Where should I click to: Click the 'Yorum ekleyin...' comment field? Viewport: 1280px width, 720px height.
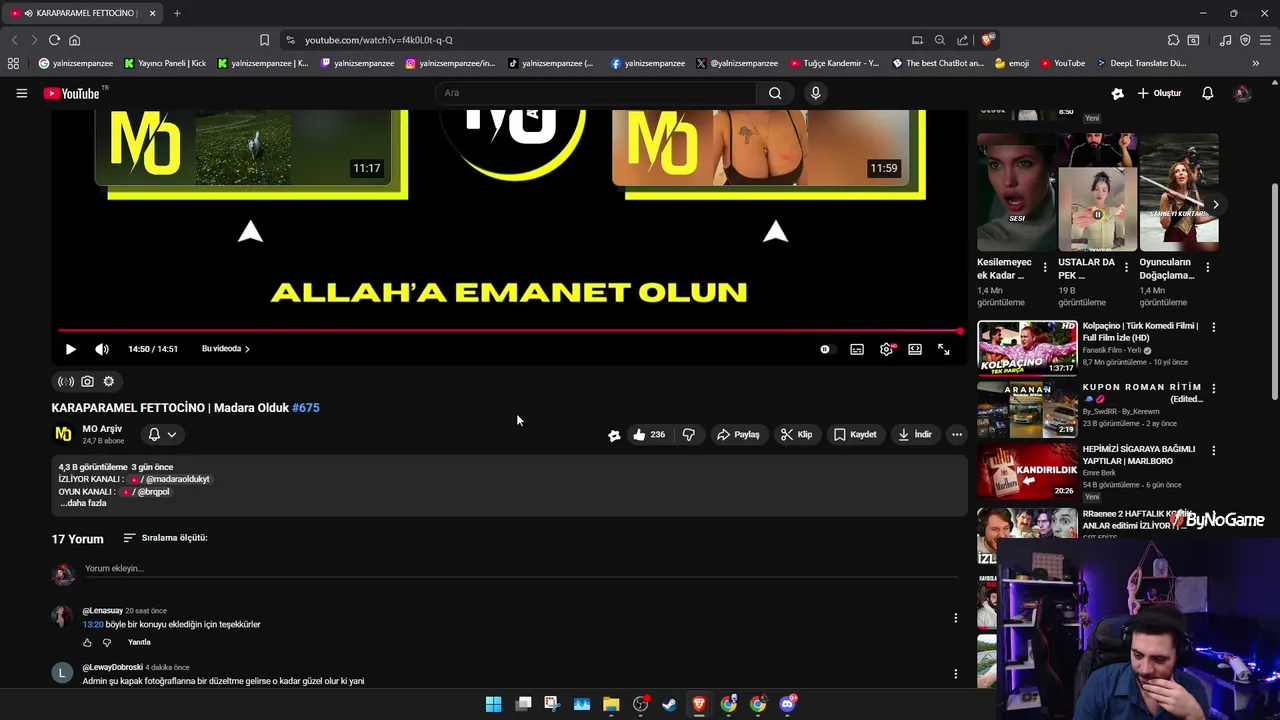point(520,568)
